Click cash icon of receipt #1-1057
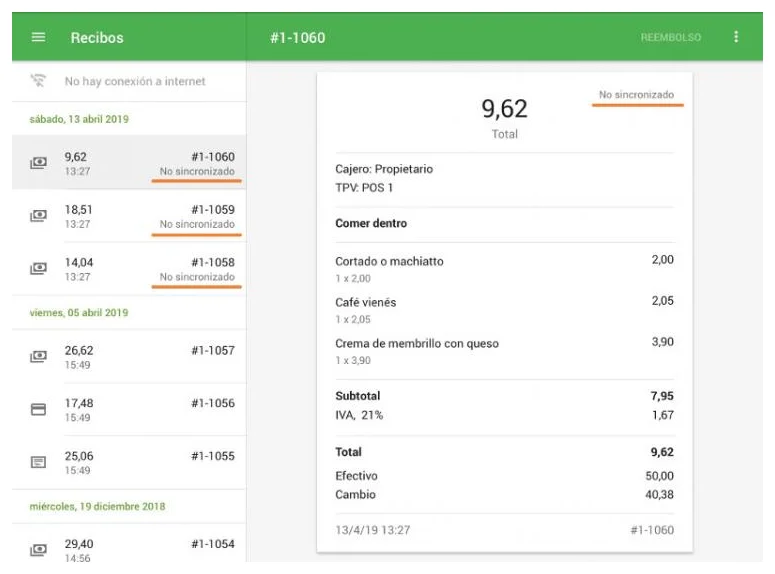Image resolution: width=775 pixels, height=574 pixels. point(39,356)
